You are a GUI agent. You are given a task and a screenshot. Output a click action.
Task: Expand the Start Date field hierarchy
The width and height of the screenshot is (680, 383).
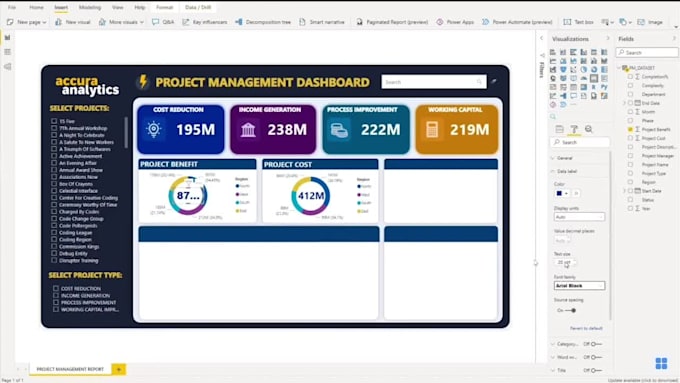(624, 191)
